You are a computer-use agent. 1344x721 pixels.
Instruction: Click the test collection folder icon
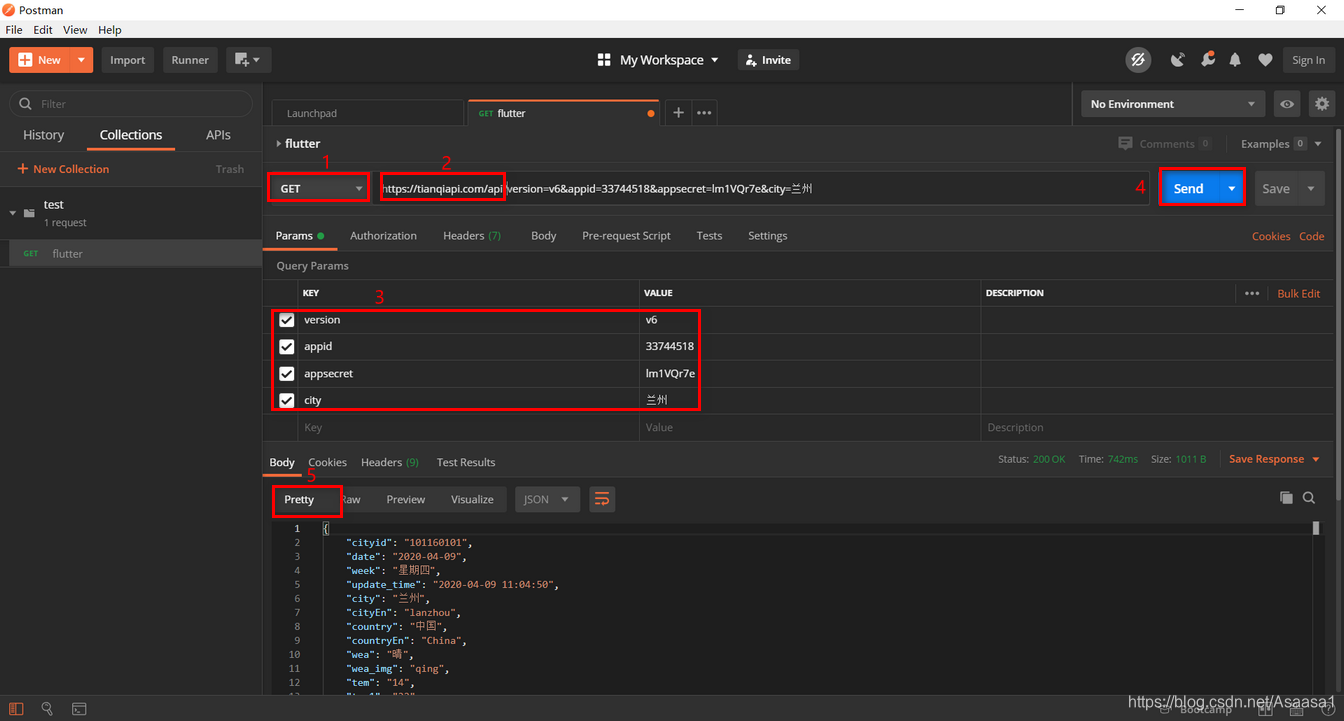click(x=29, y=213)
